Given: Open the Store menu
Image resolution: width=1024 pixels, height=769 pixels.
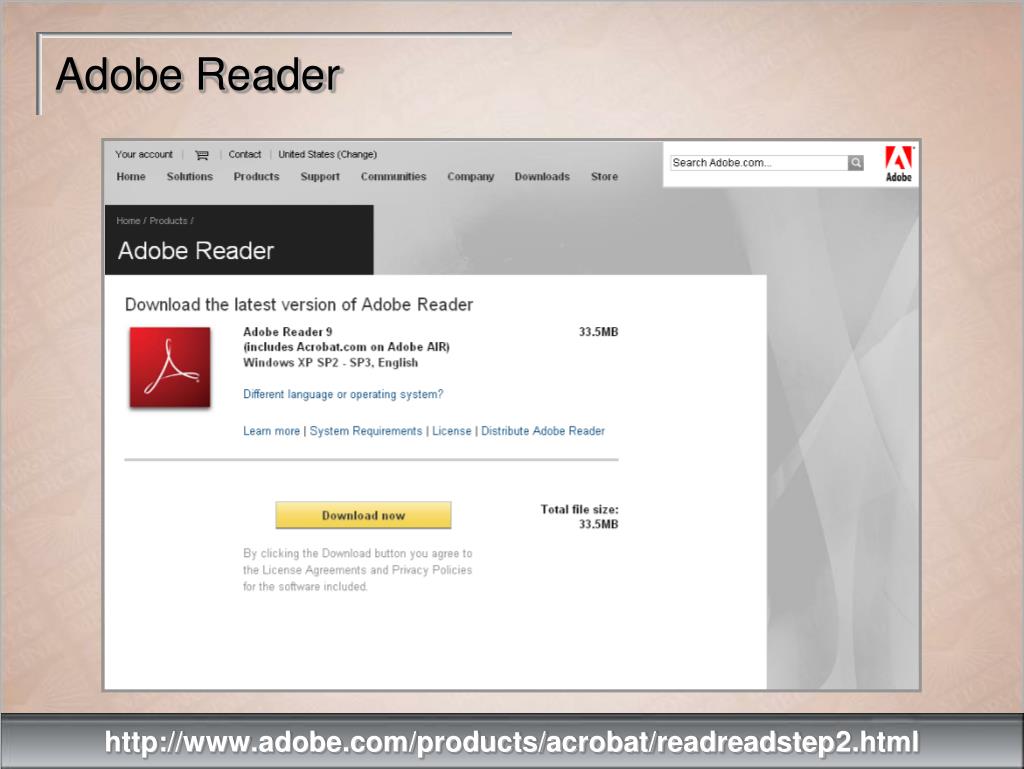Looking at the screenshot, I should tap(604, 177).
